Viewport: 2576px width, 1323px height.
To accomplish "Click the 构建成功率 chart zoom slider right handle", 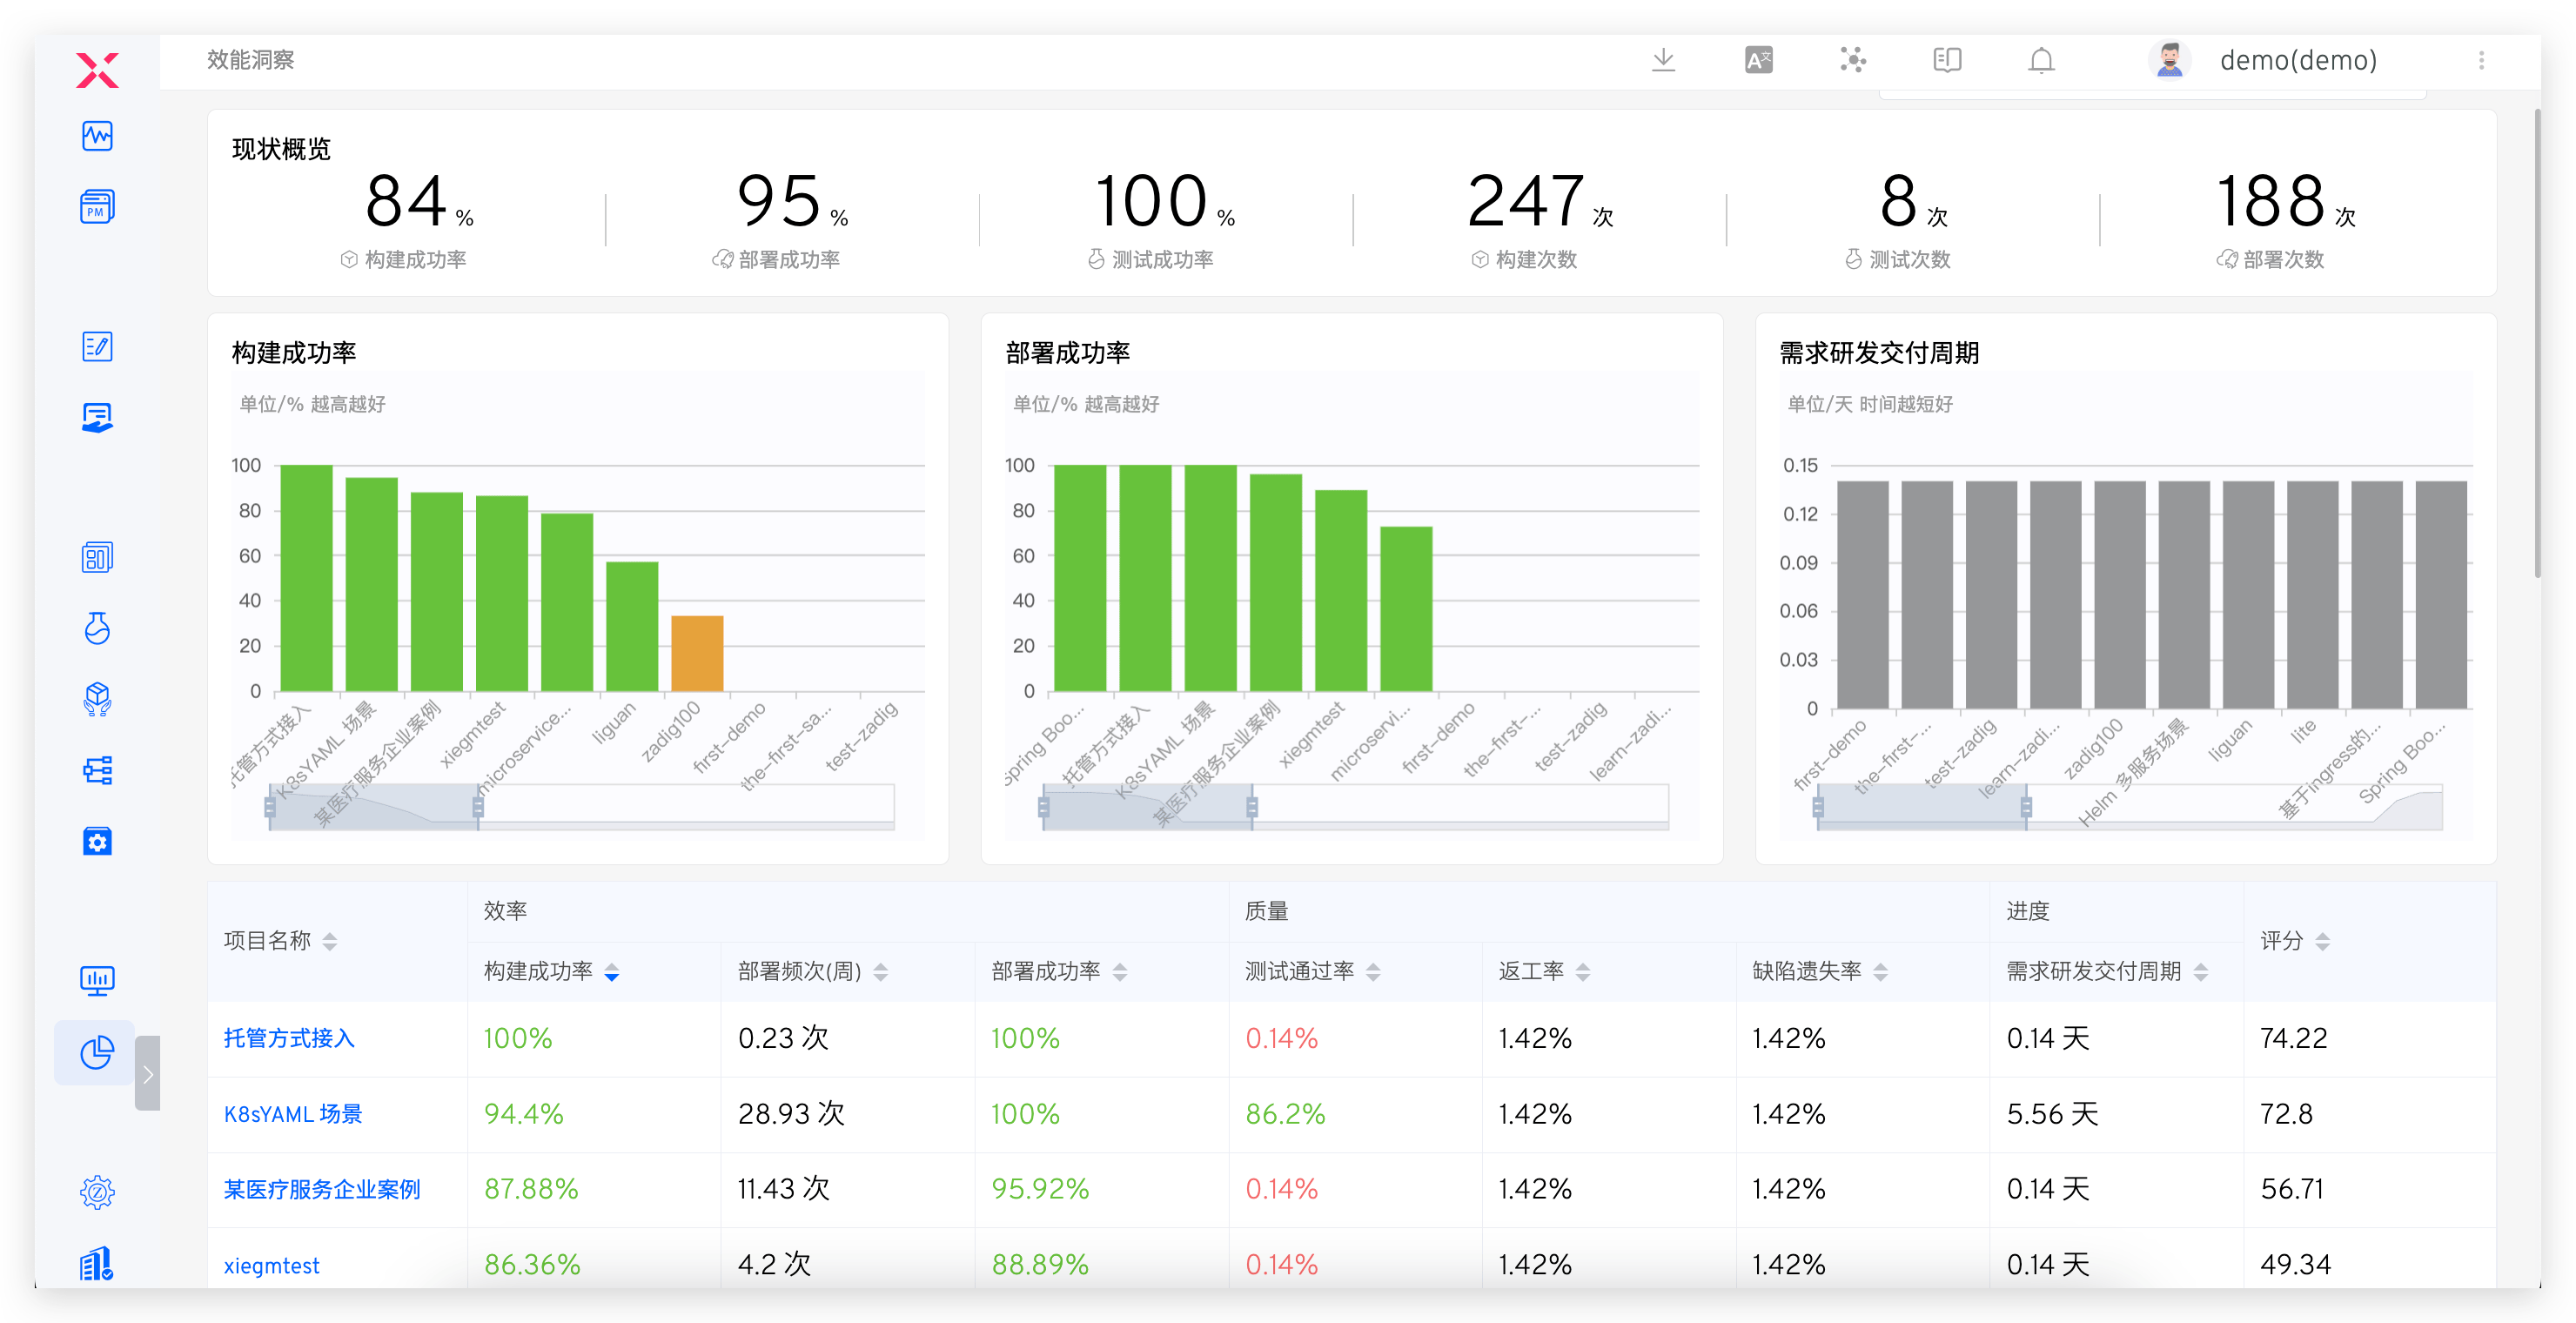I will click(x=478, y=807).
